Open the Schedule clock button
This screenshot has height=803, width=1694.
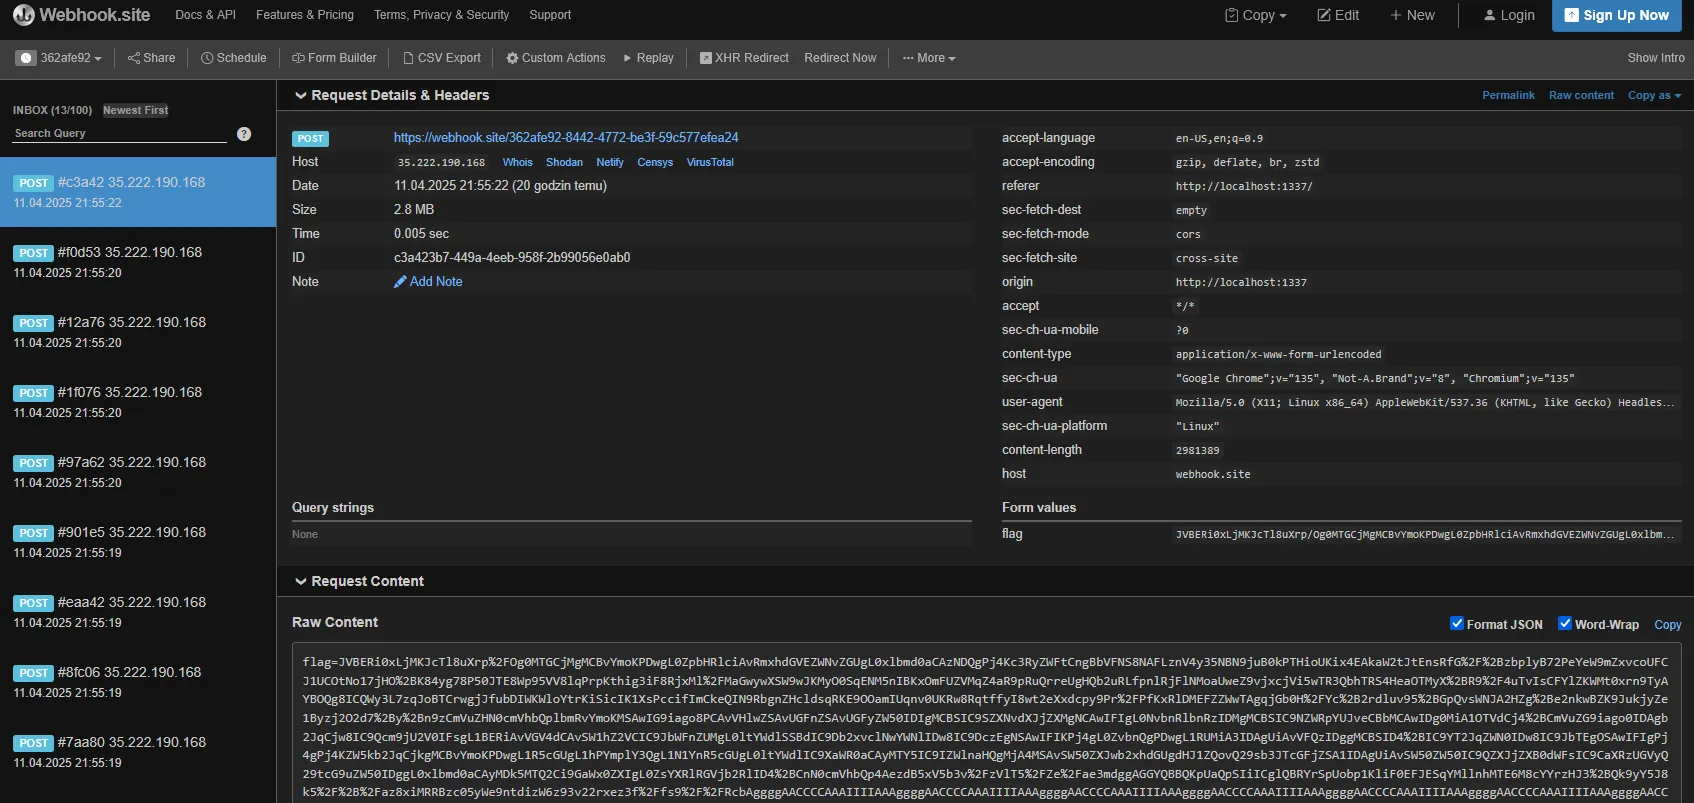pyautogui.click(x=234, y=58)
